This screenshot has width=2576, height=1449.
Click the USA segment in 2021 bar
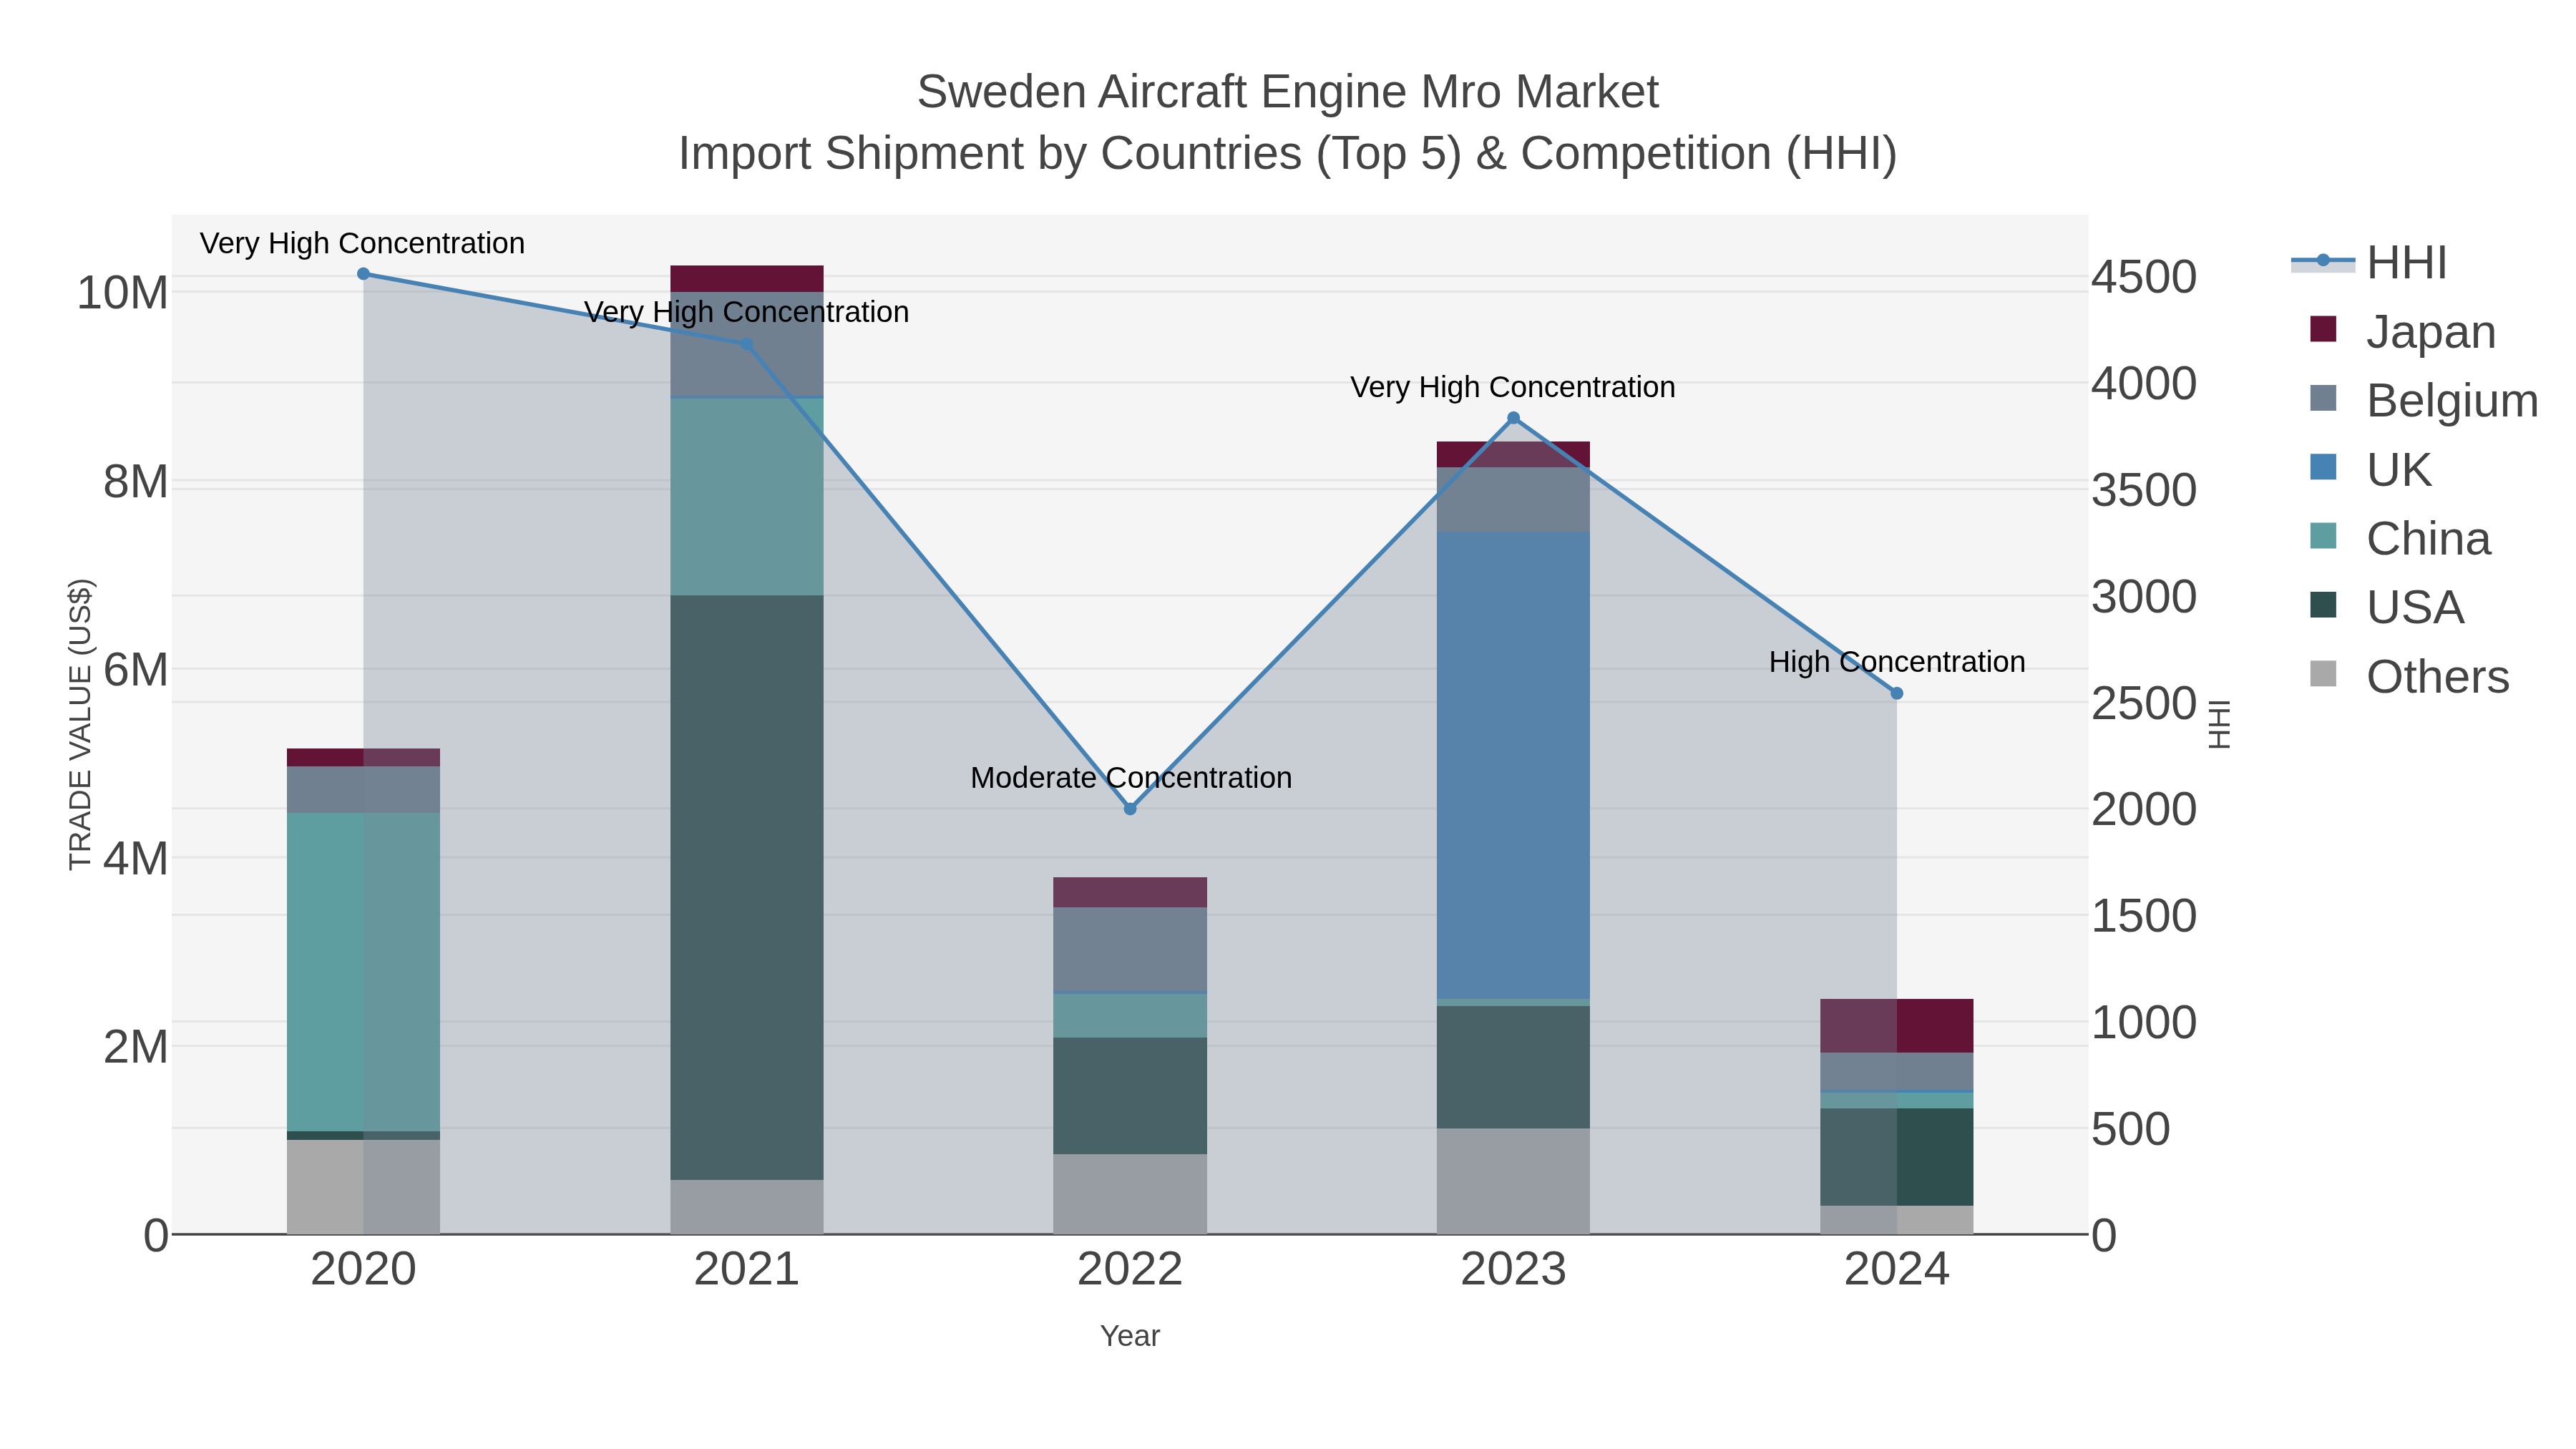(x=746, y=887)
